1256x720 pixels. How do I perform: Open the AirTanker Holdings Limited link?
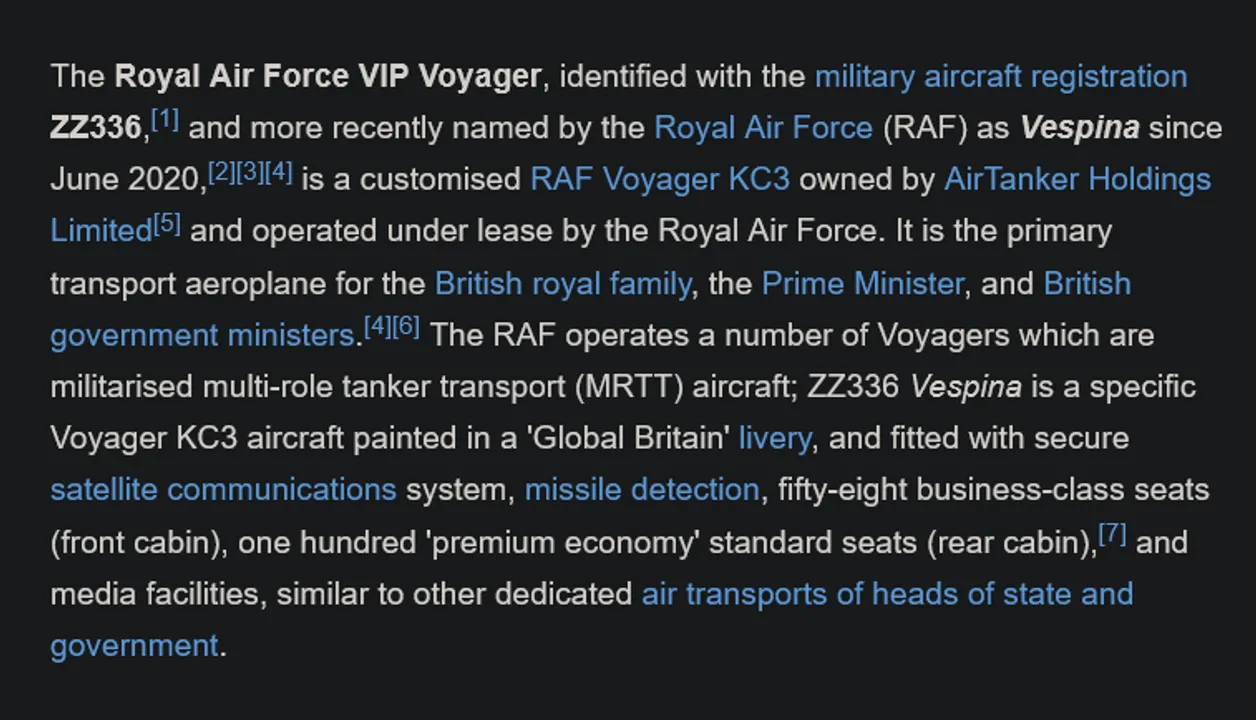click(1077, 180)
